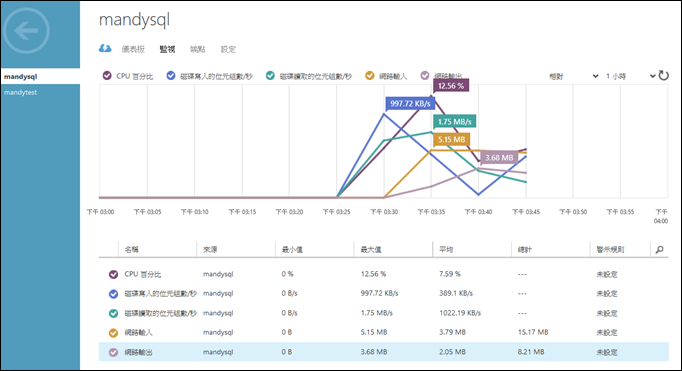The height and width of the screenshot is (371, 682).
Task: Click the circular back arrow button
Action: (26, 30)
